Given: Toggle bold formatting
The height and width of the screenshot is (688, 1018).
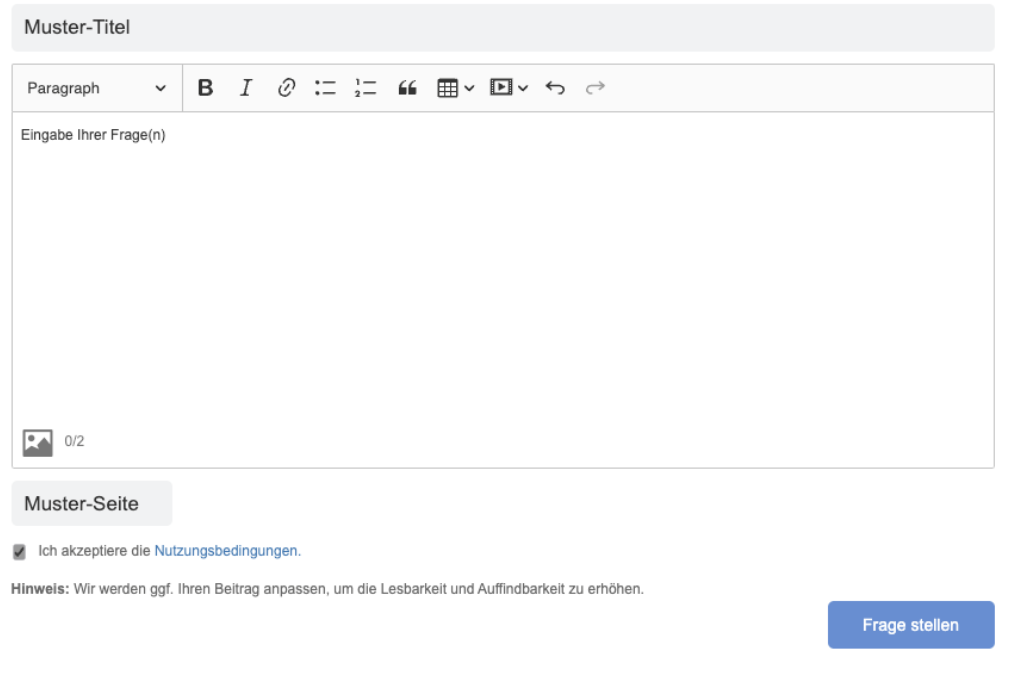Looking at the screenshot, I should click(x=205, y=88).
